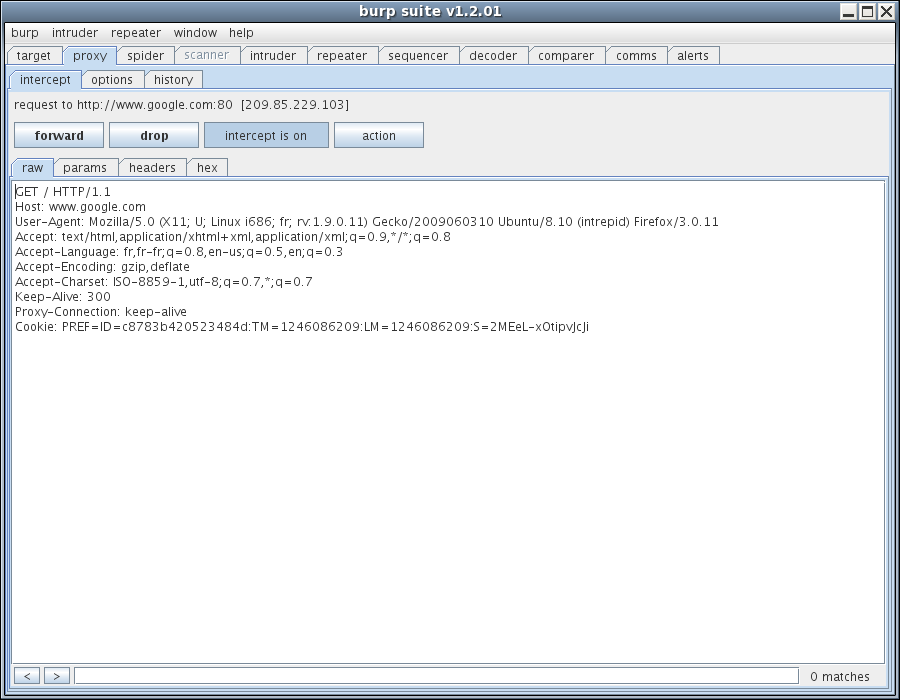Open the repeater menu in menu bar

[x=136, y=33]
